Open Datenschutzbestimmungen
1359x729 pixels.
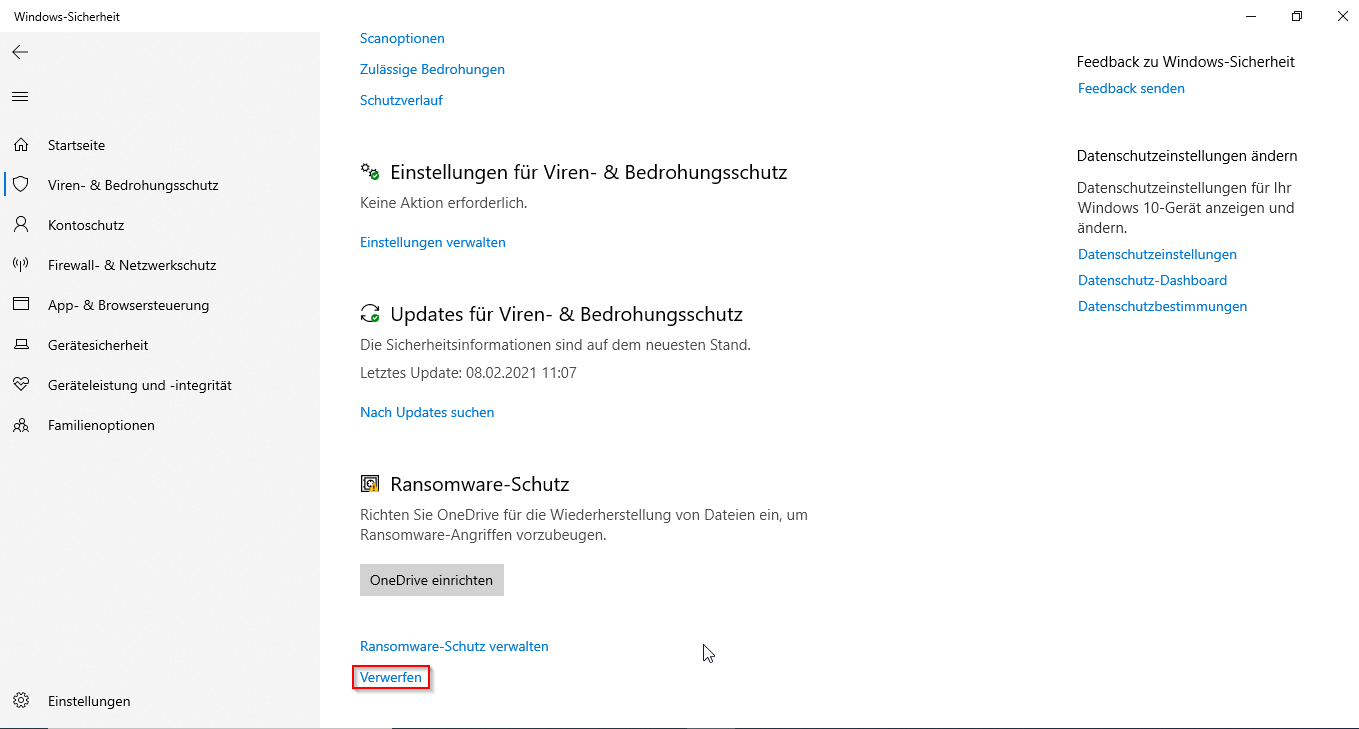pyautogui.click(x=1162, y=306)
